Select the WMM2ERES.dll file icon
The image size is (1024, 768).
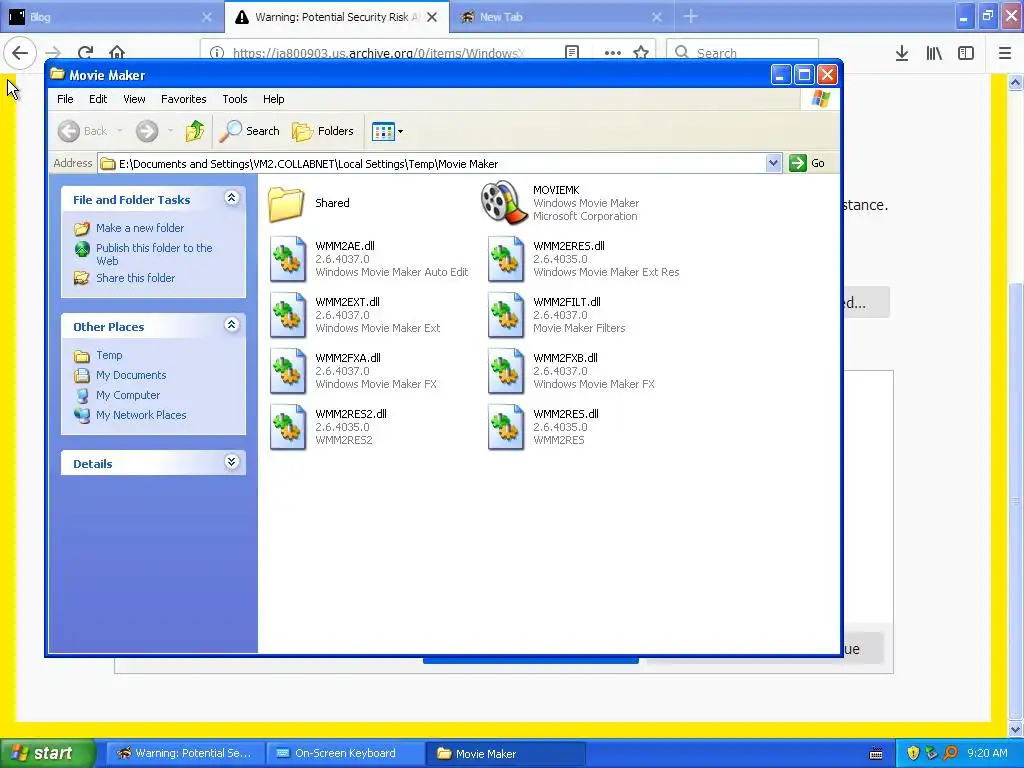point(506,259)
